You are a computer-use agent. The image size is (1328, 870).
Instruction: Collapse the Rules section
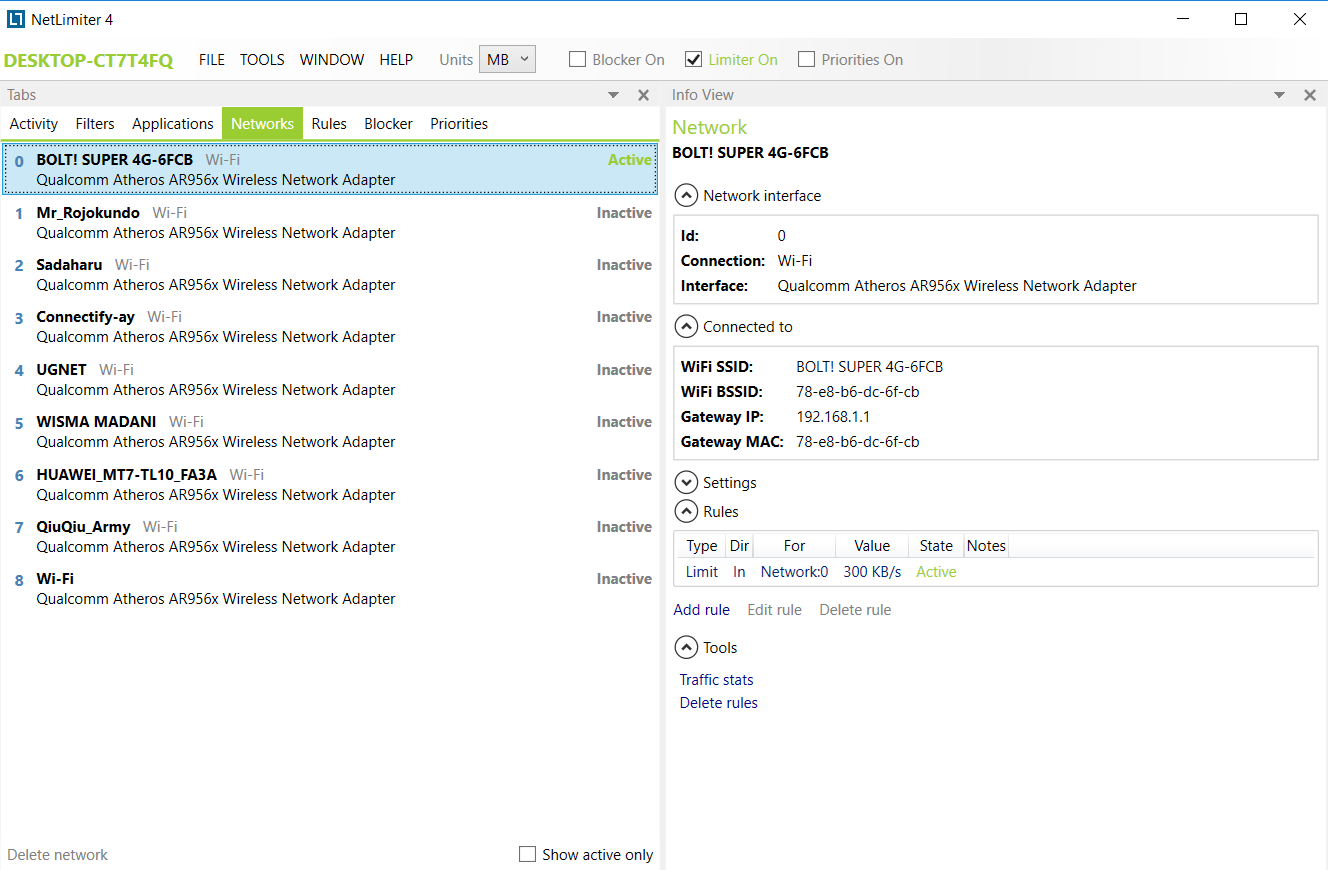click(686, 512)
